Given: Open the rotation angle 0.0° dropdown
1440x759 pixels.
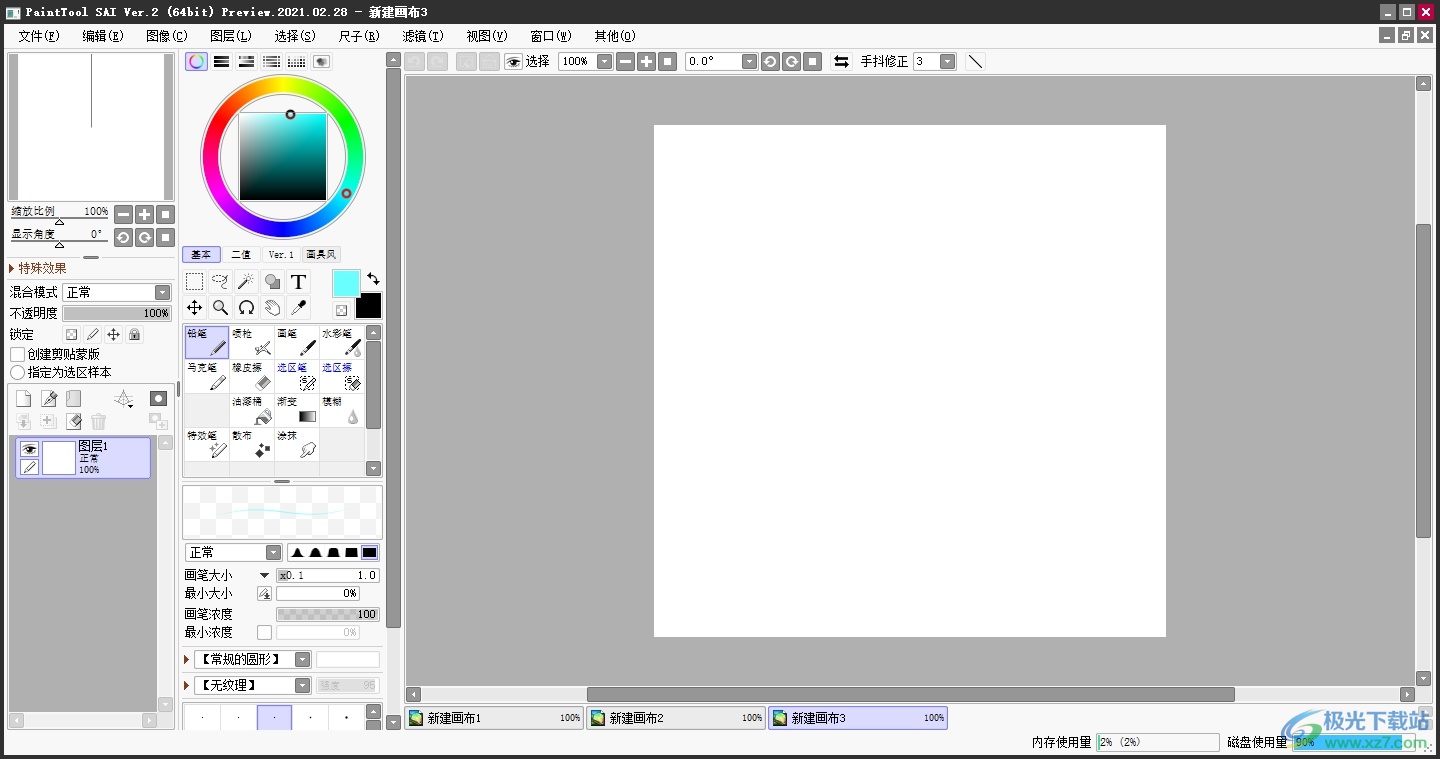Looking at the screenshot, I should pos(749,61).
